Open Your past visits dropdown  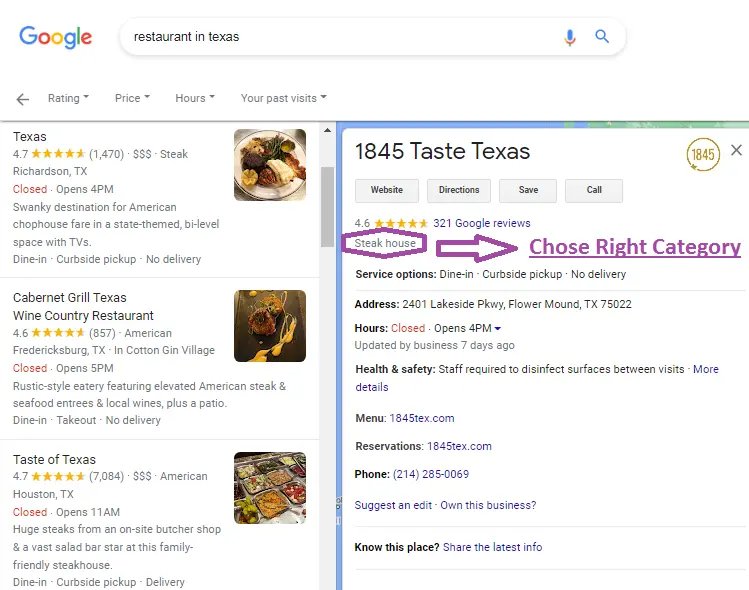point(284,98)
